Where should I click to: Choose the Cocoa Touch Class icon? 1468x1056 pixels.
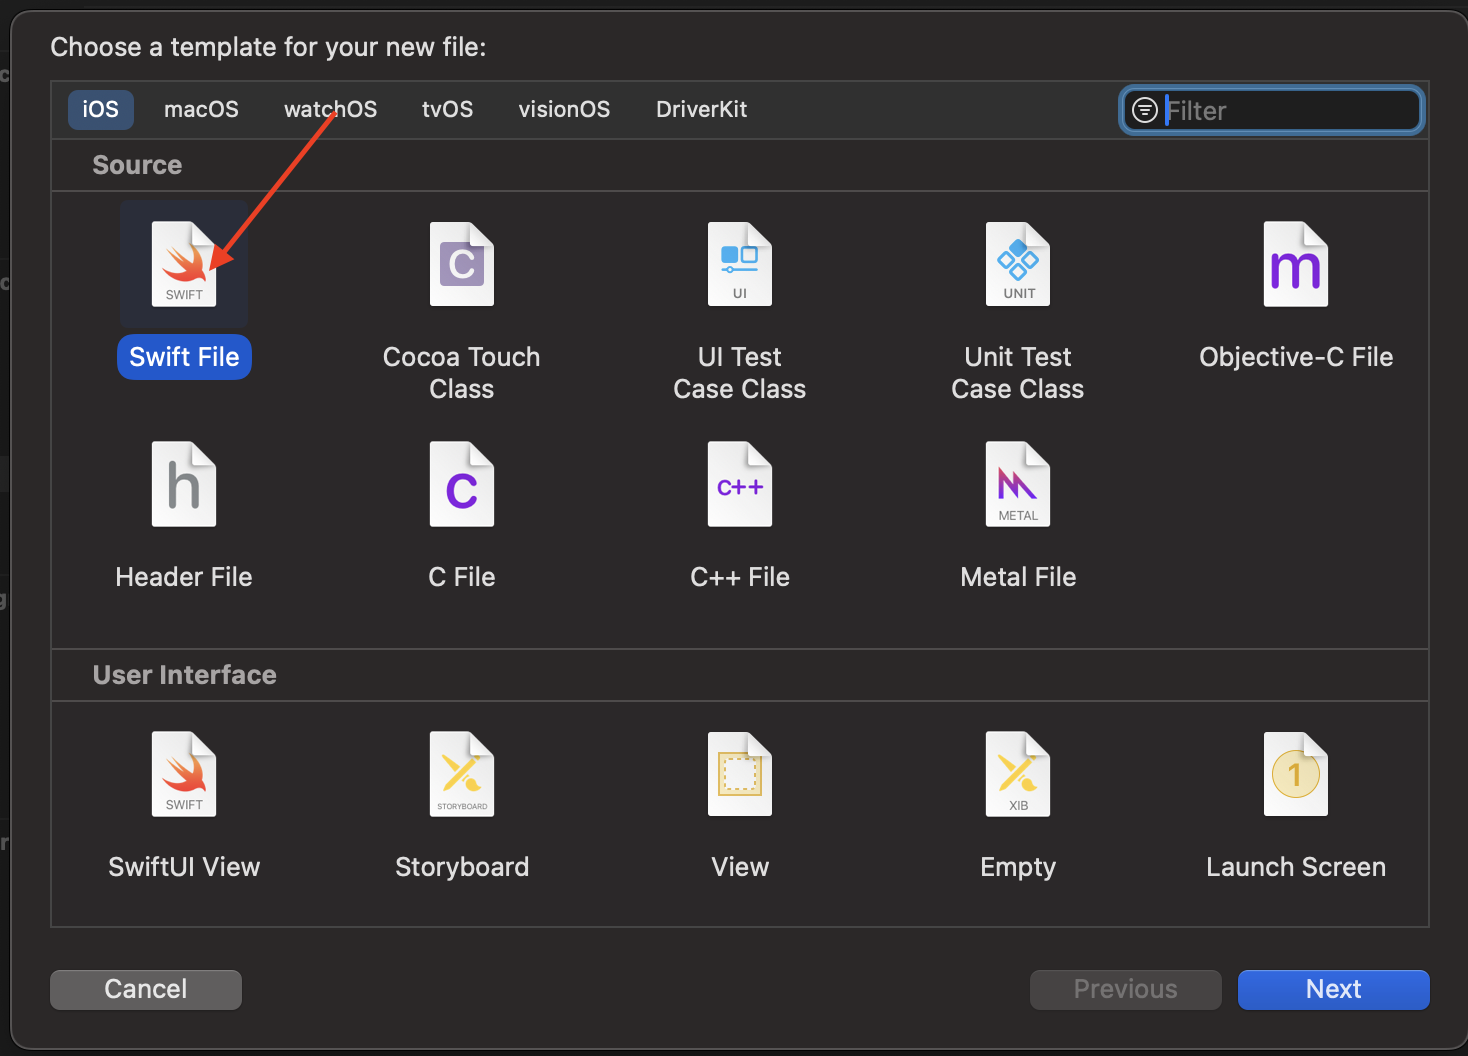tap(462, 264)
